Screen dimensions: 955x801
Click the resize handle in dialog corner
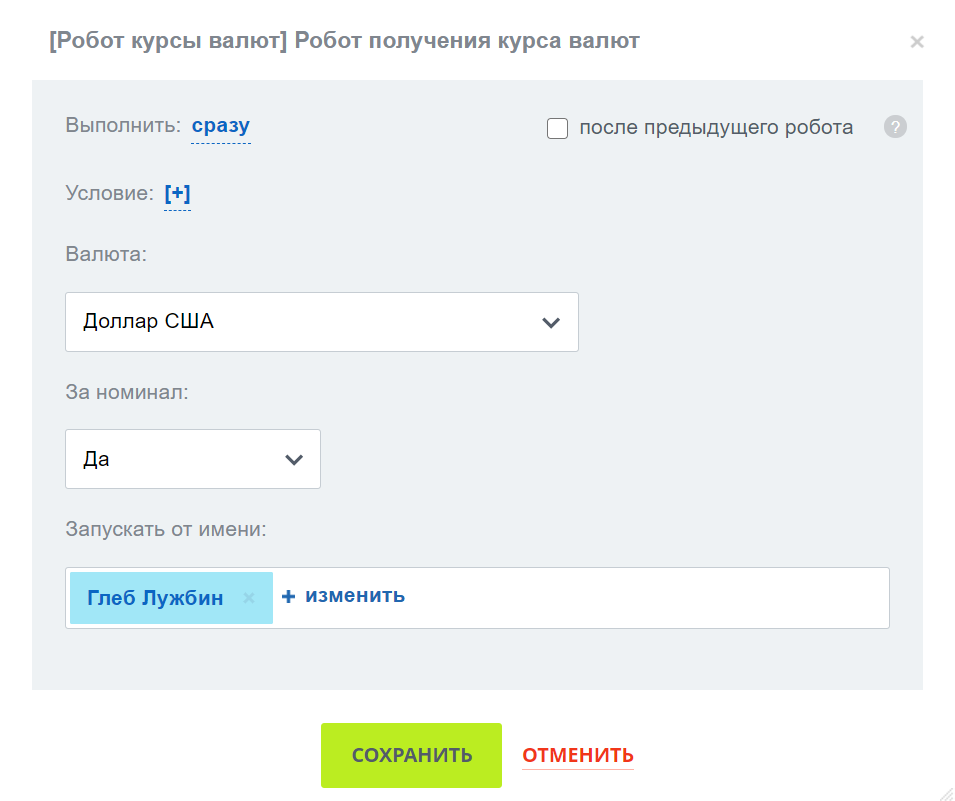point(945,791)
